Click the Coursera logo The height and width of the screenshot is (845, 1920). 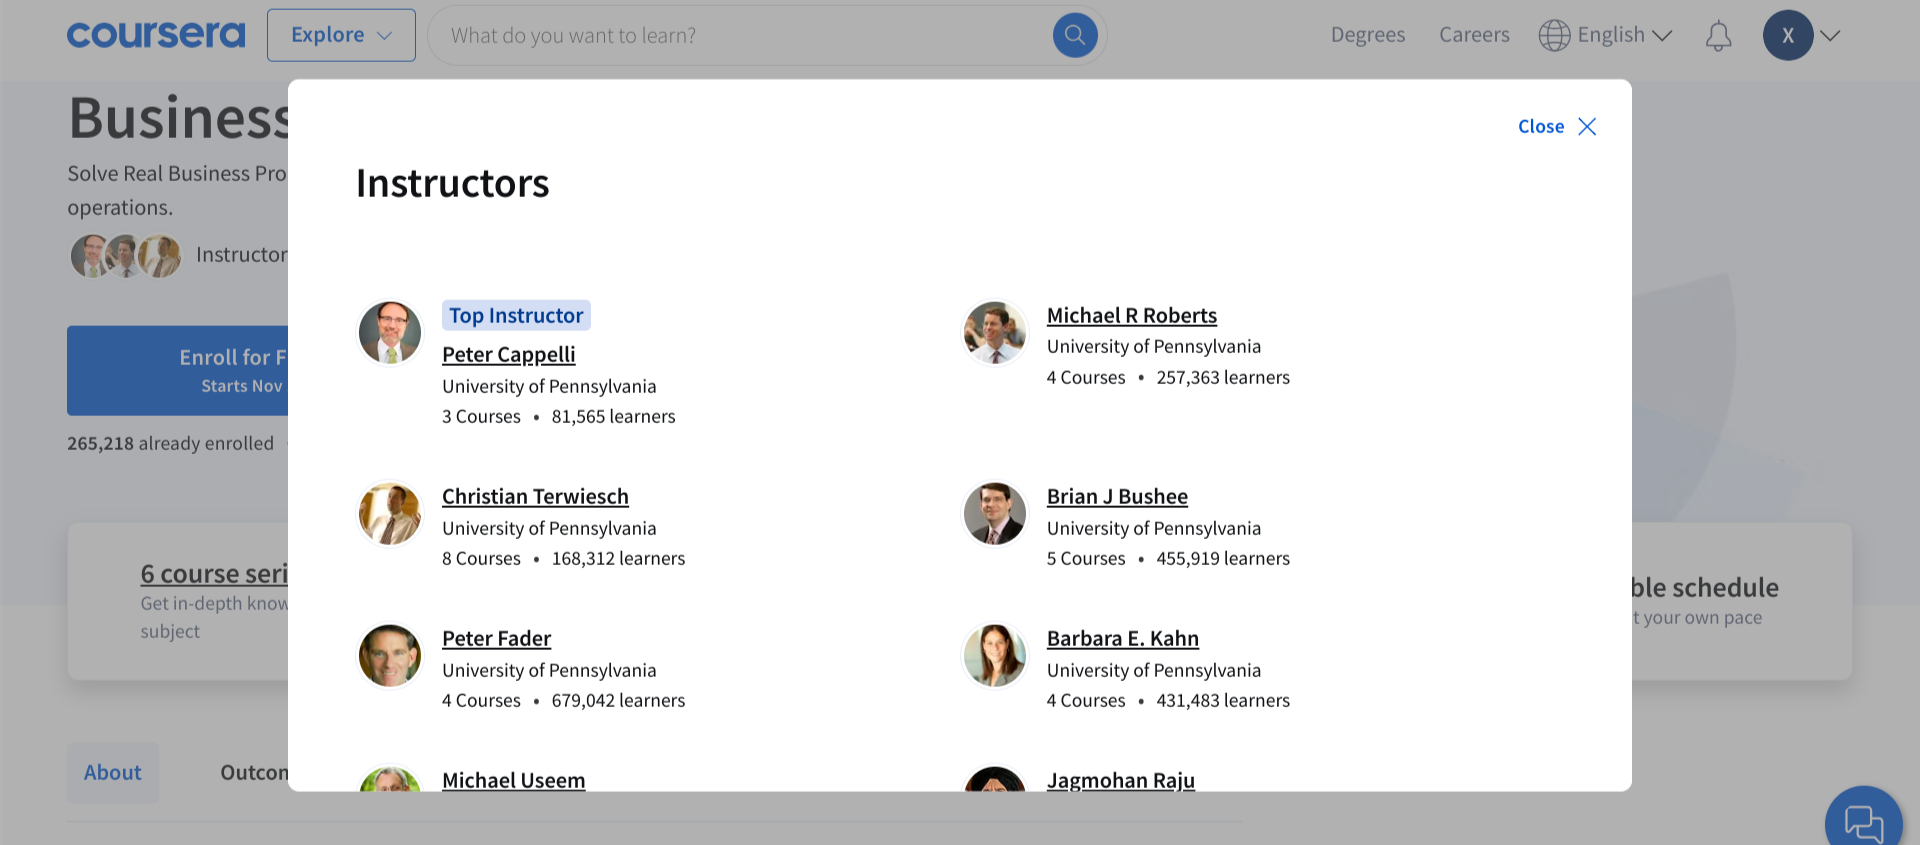(156, 35)
